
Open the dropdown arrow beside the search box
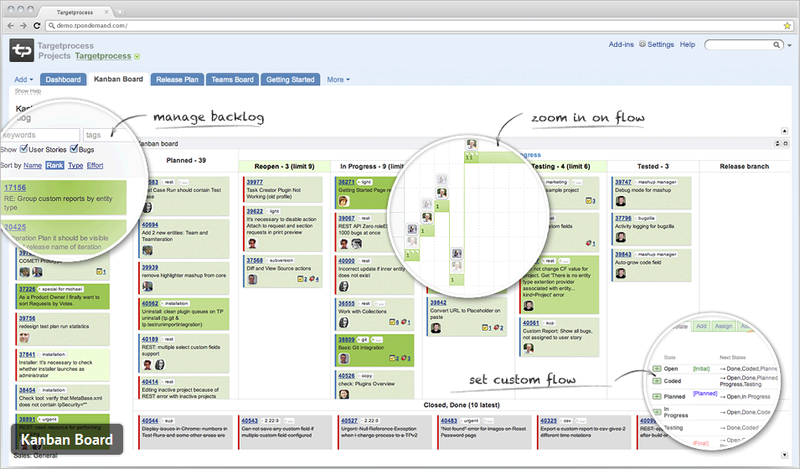(x=789, y=45)
